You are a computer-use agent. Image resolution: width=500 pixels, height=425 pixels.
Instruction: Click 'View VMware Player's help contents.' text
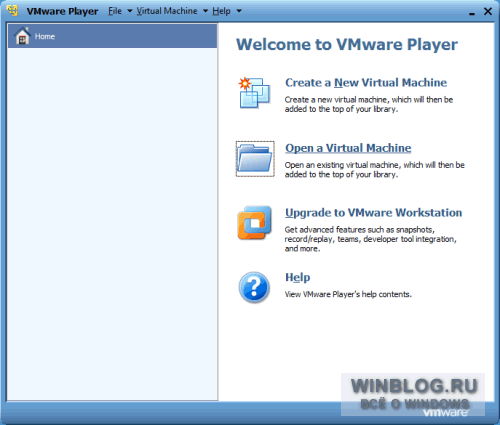point(348,294)
